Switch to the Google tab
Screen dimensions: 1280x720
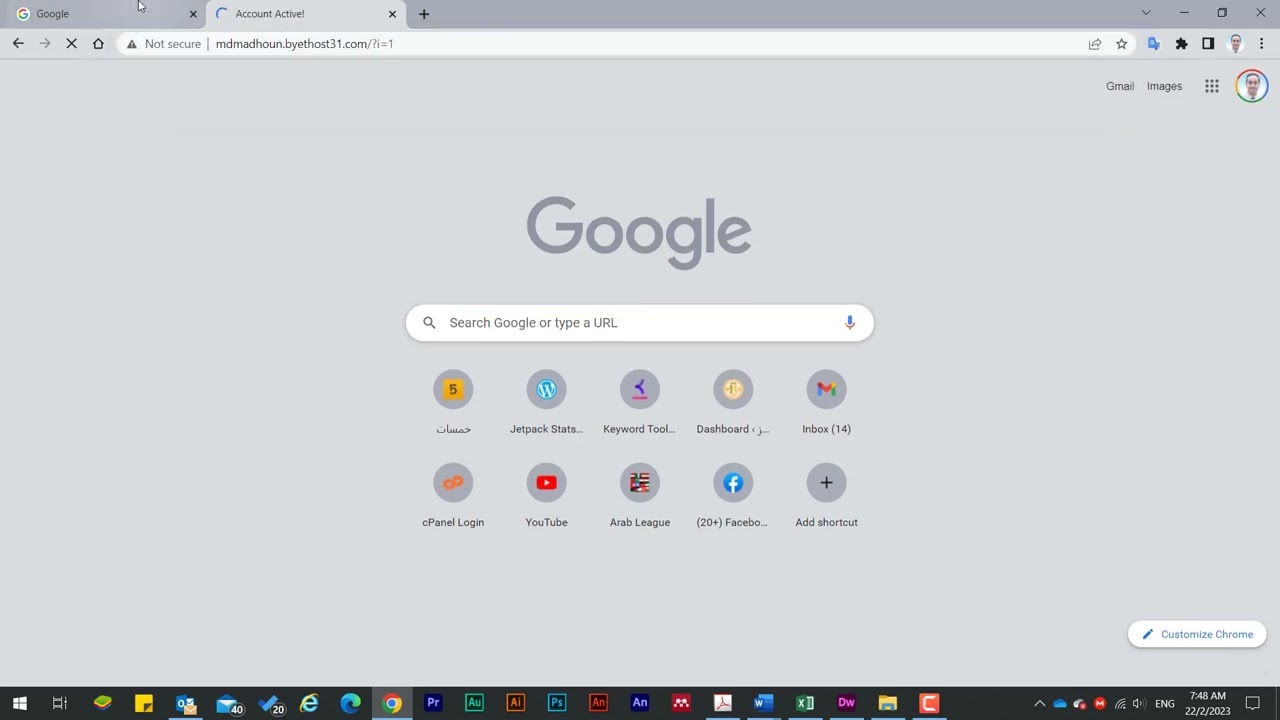[x=104, y=14]
